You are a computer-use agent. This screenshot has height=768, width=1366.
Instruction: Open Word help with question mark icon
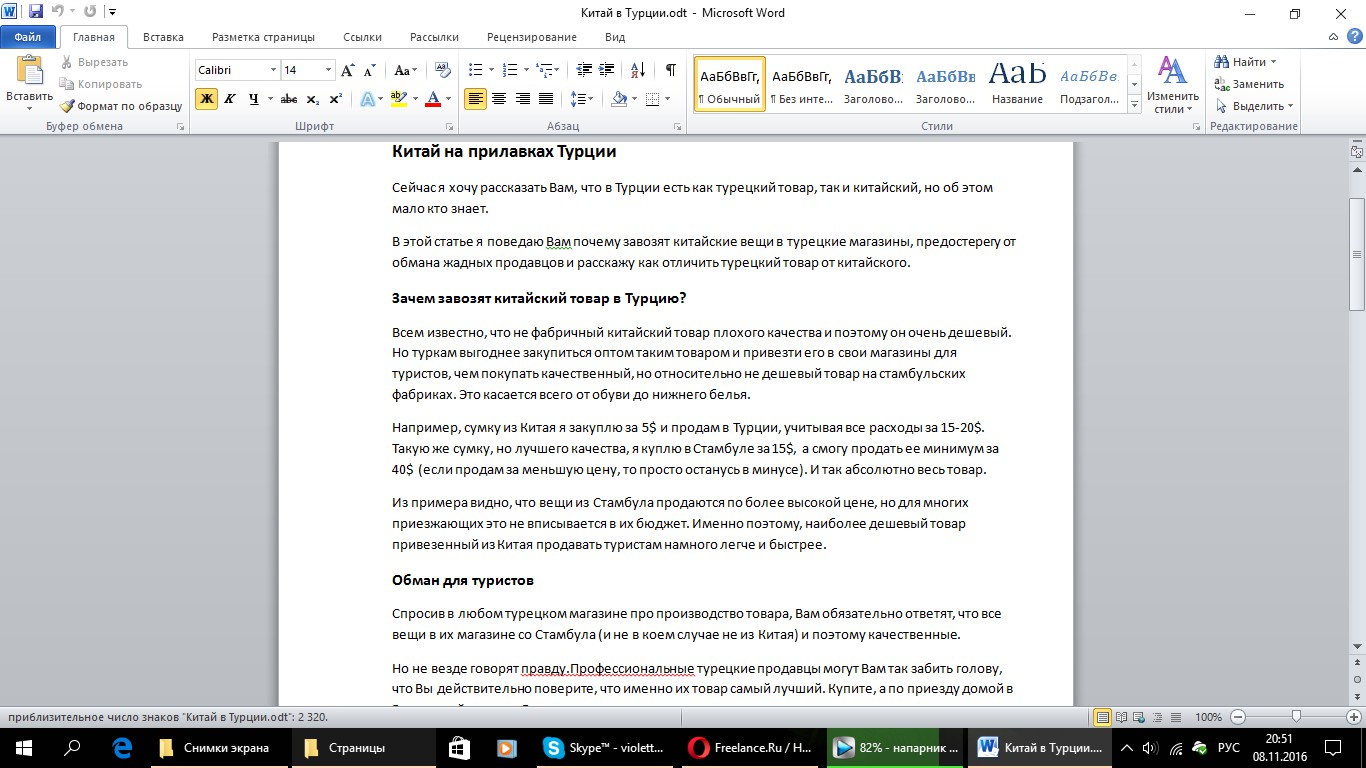pyautogui.click(x=1354, y=37)
